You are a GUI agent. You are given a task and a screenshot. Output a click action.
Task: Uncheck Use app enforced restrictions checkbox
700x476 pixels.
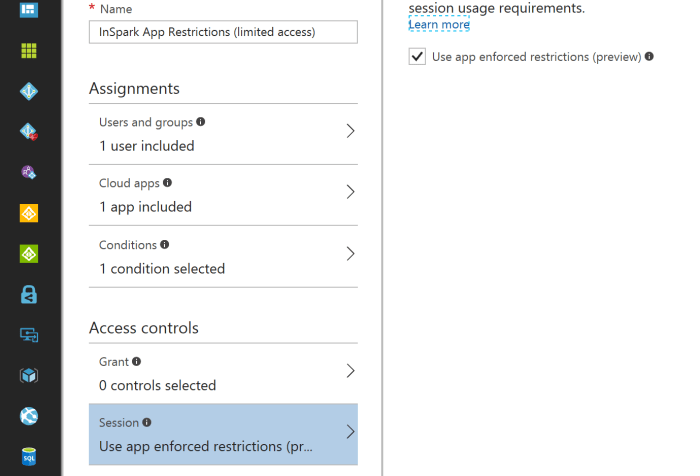pos(417,57)
